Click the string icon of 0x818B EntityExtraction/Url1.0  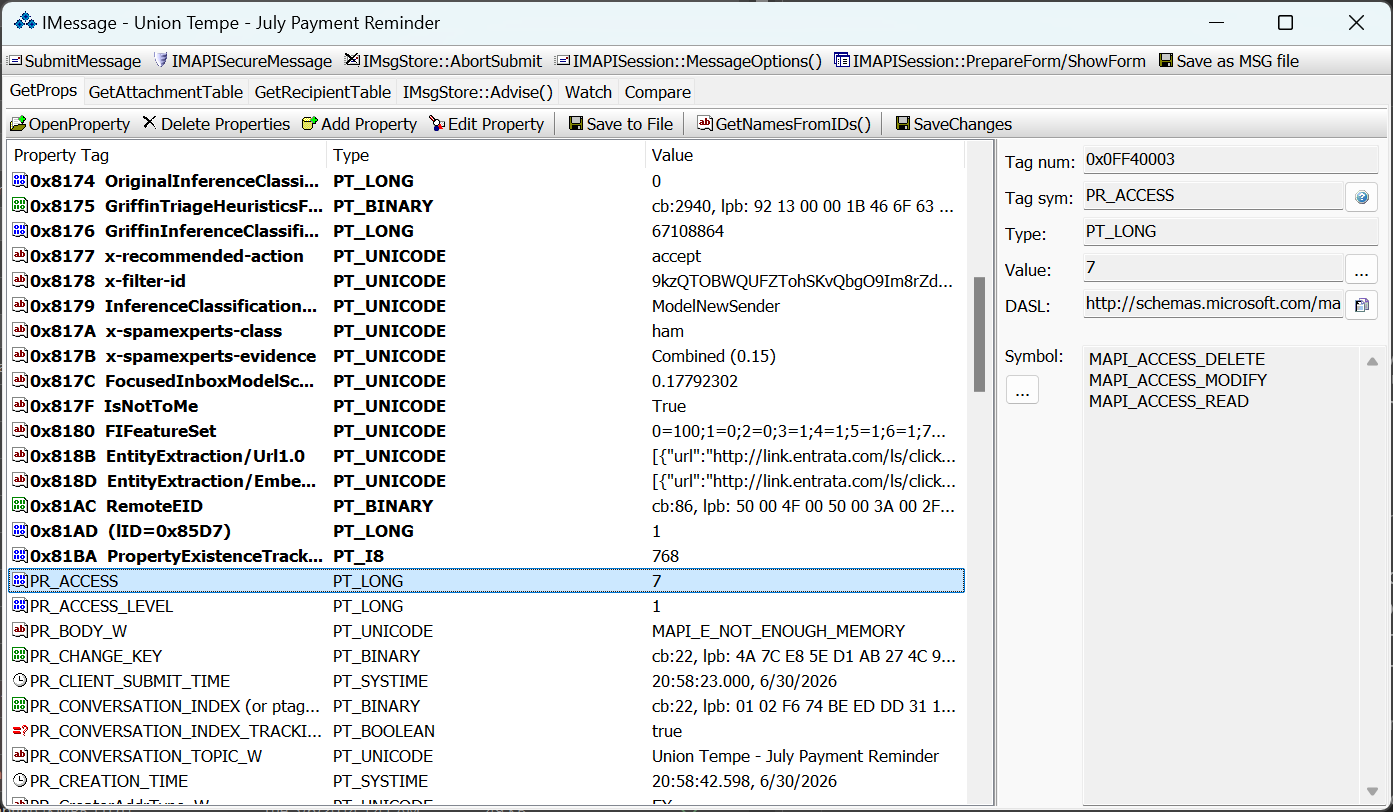click(19, 456)
